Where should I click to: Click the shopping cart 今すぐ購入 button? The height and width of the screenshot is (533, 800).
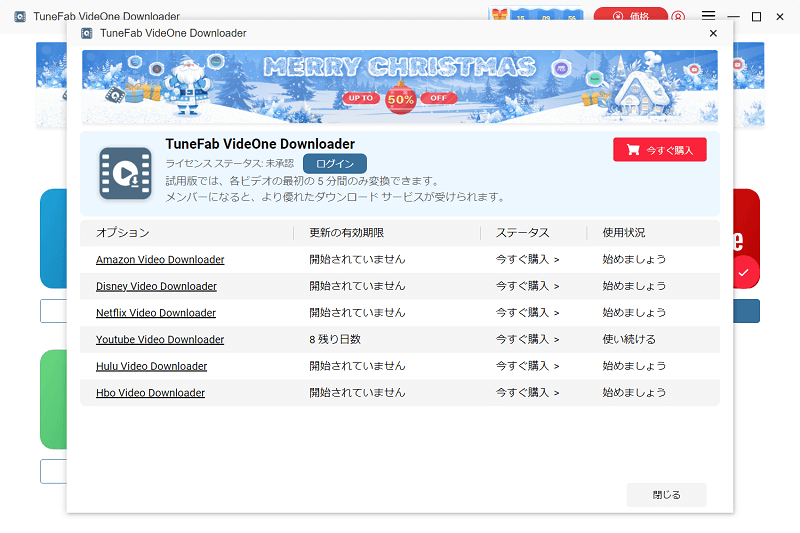click(660, 150)
